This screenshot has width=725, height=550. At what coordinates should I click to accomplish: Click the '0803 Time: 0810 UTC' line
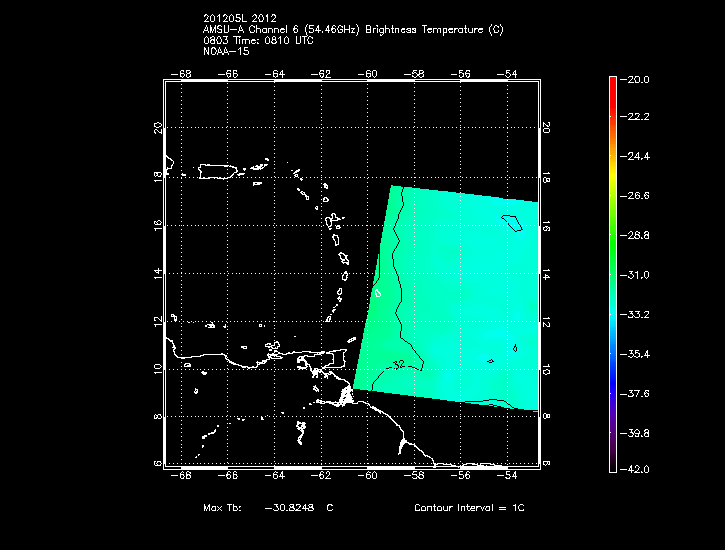click(258, 41)
